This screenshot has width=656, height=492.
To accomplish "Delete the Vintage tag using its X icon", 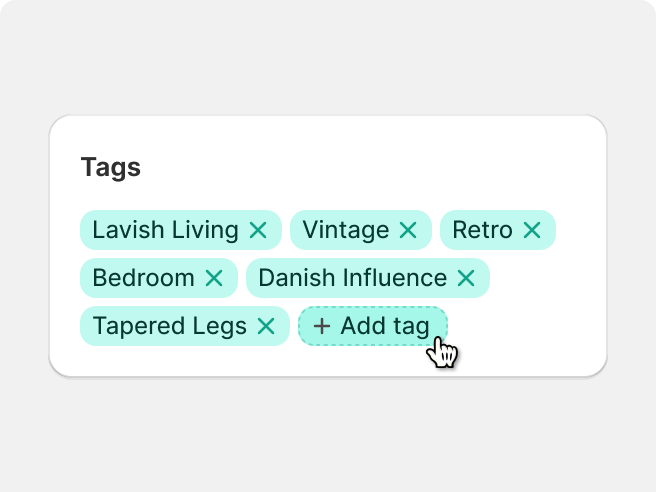I will click(408, 230).
